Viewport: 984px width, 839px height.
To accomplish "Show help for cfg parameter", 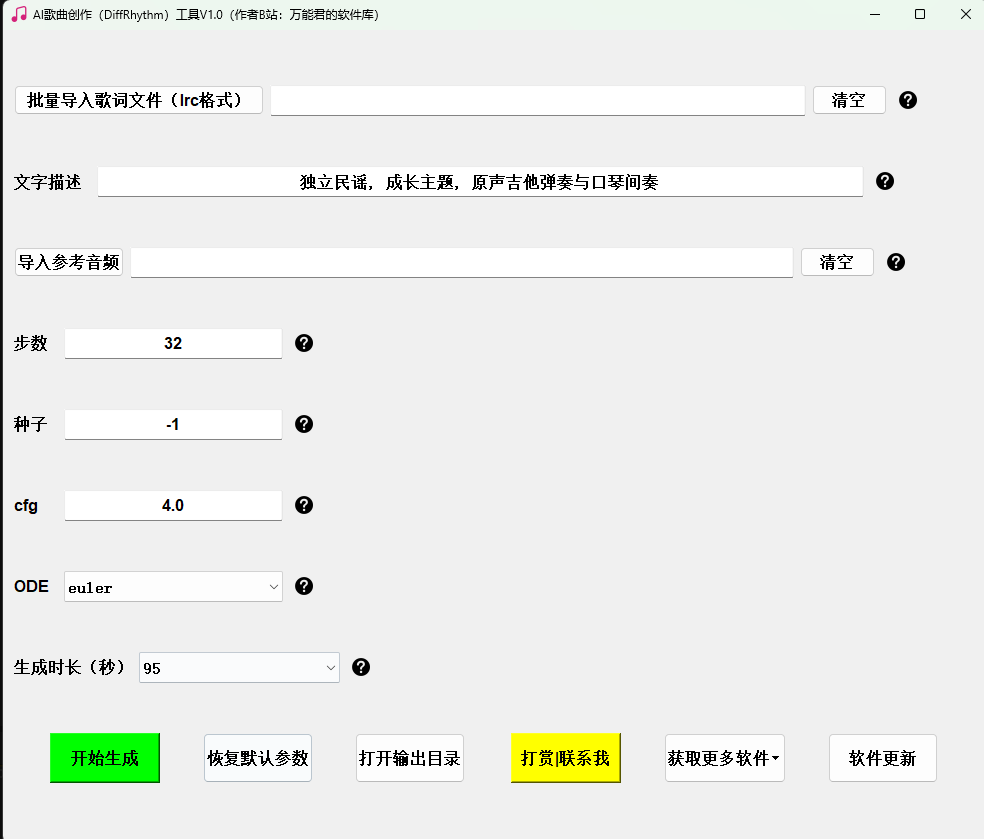I will pyautogui.click(x=304, y=505).
